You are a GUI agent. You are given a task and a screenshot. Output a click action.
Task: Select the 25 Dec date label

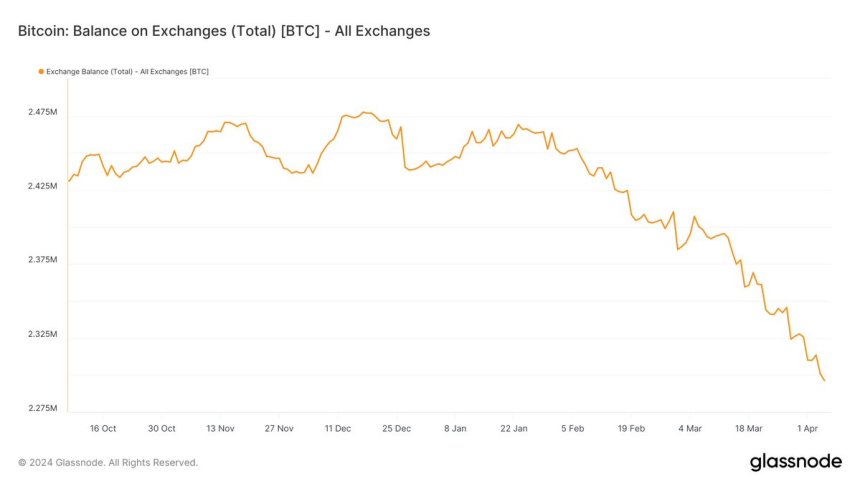[x=396, y=428]
